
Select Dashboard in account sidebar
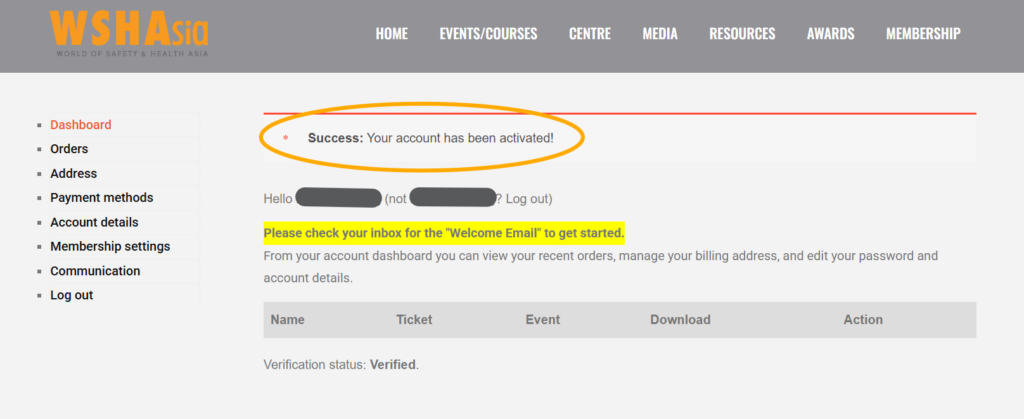pyautogui.click(x=81, y=125)
